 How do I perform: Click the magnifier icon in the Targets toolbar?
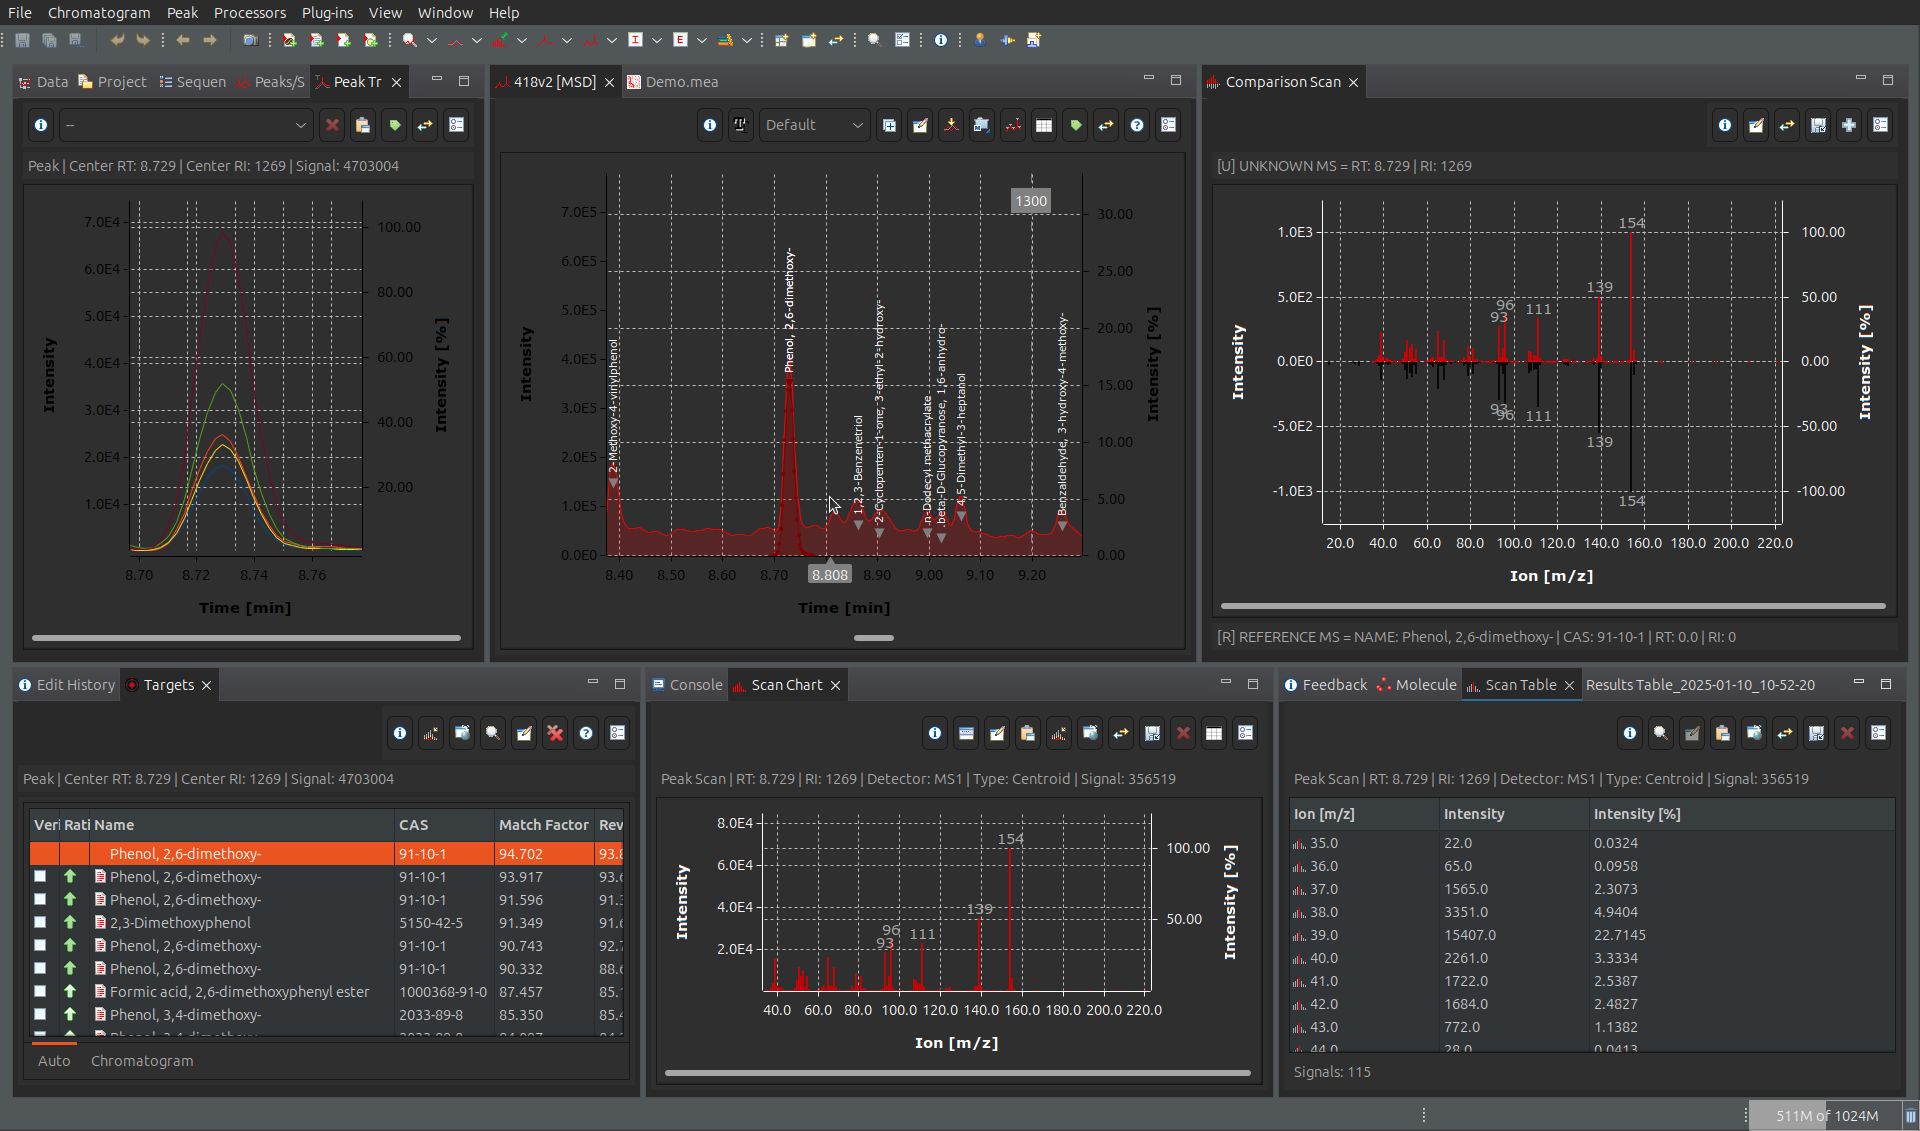(493, 733)
